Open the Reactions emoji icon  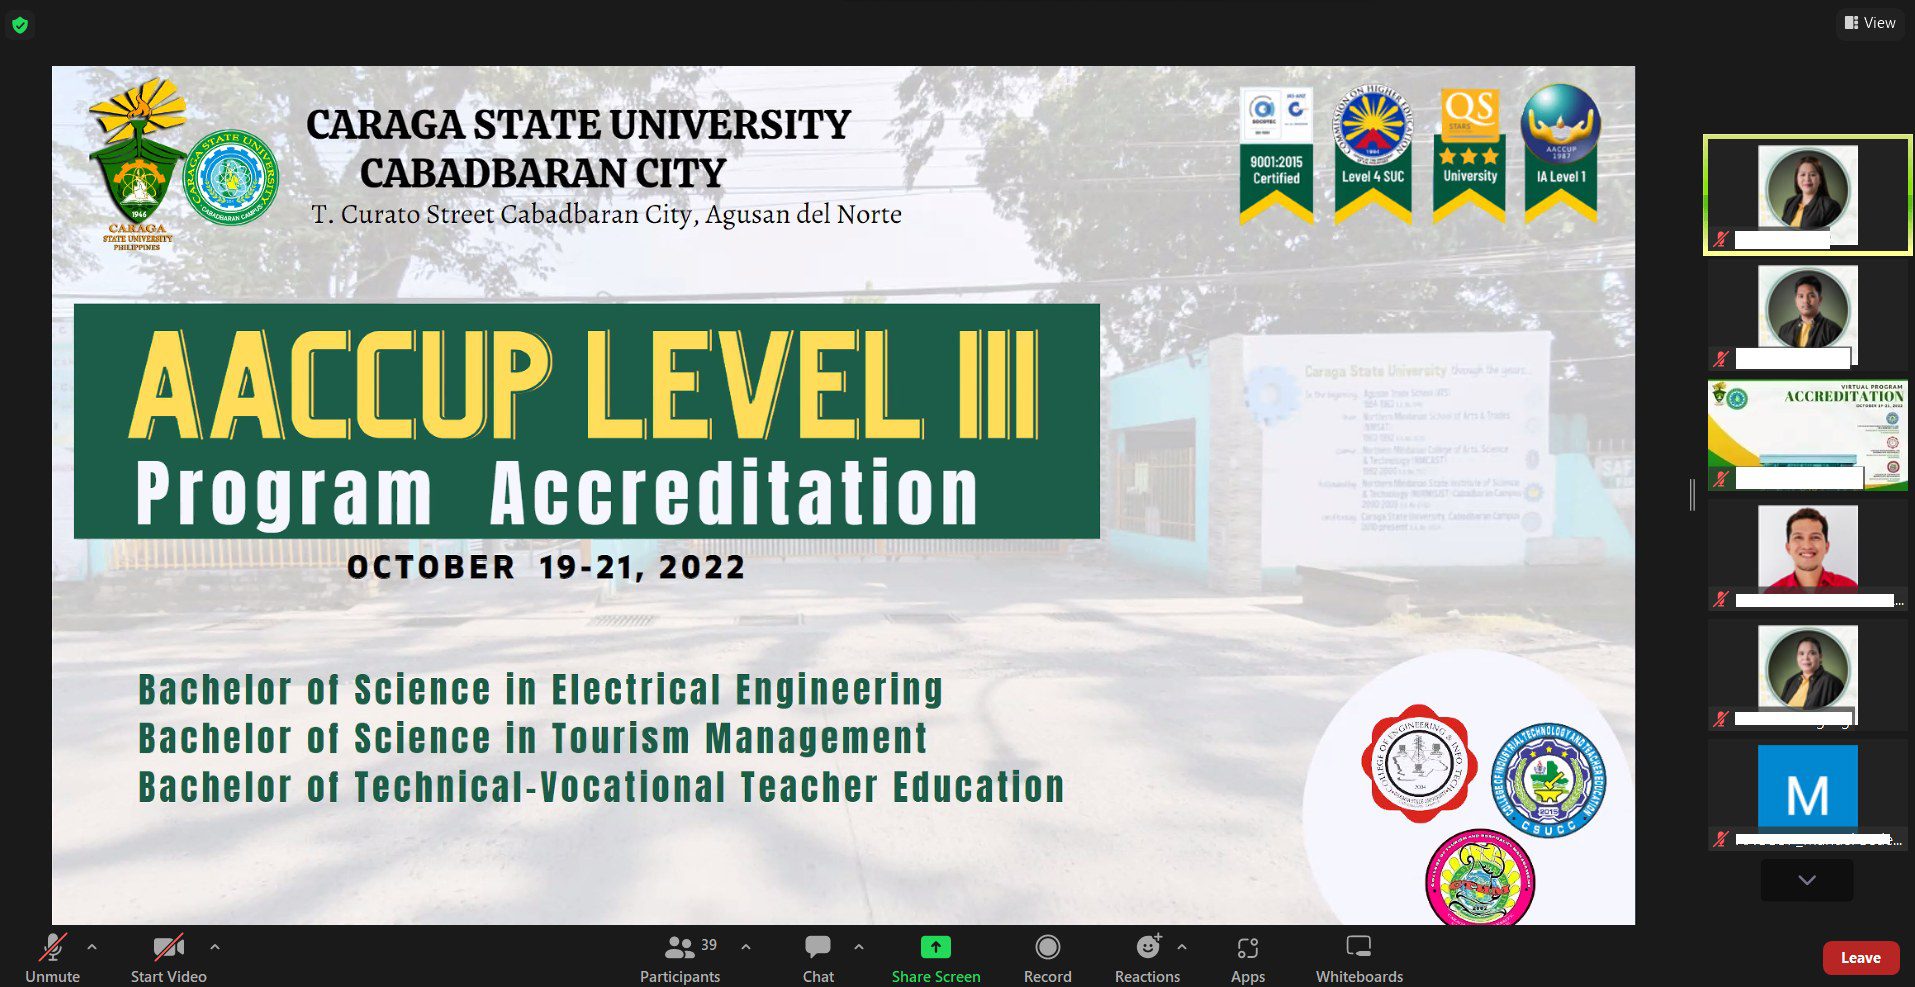[x=1146, y=946]
